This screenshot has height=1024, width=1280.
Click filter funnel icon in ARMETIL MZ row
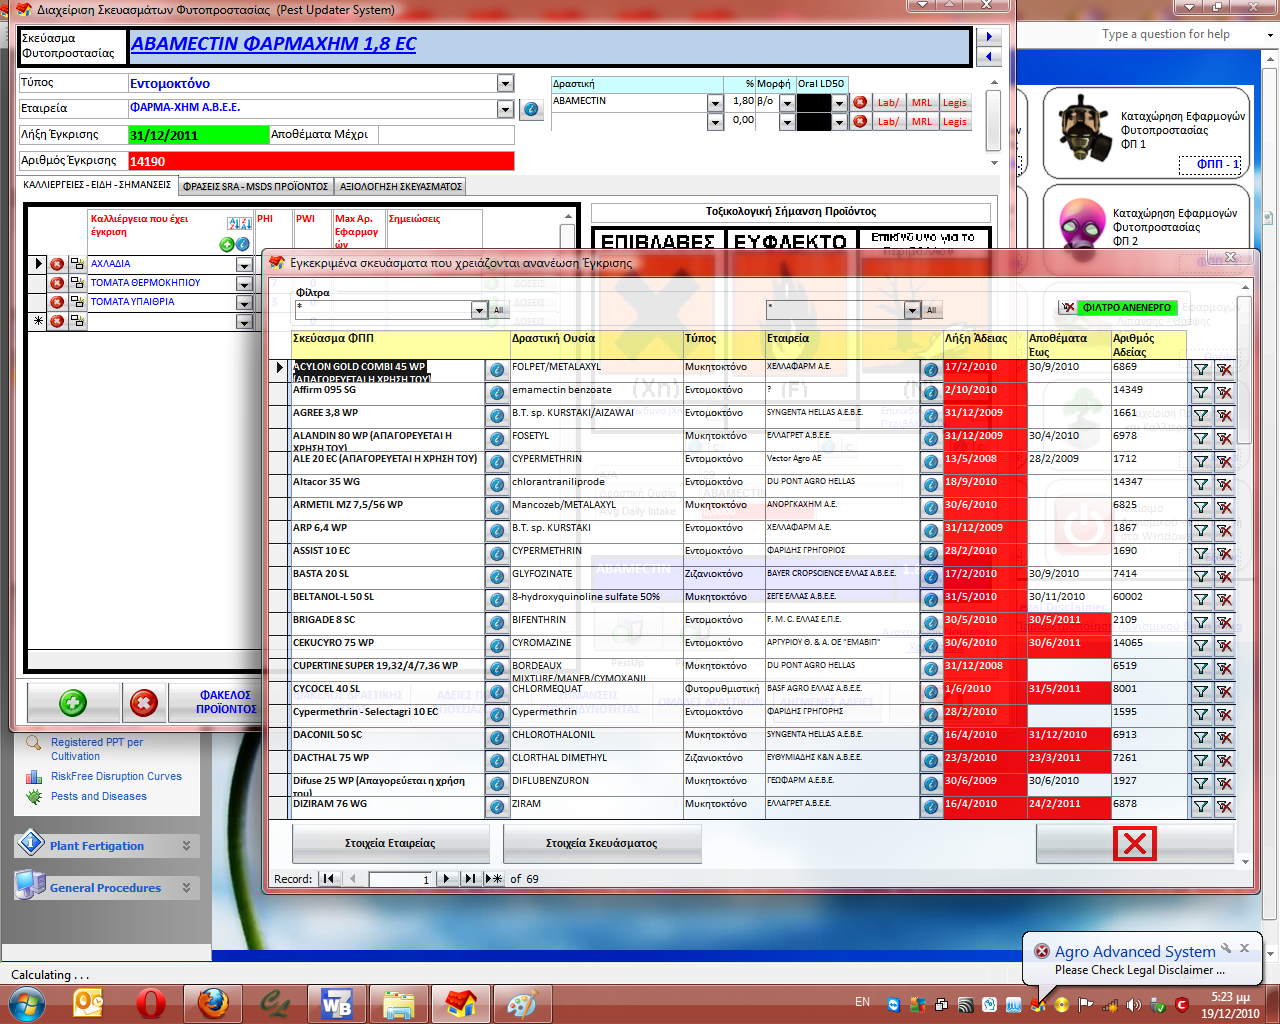1201,508
